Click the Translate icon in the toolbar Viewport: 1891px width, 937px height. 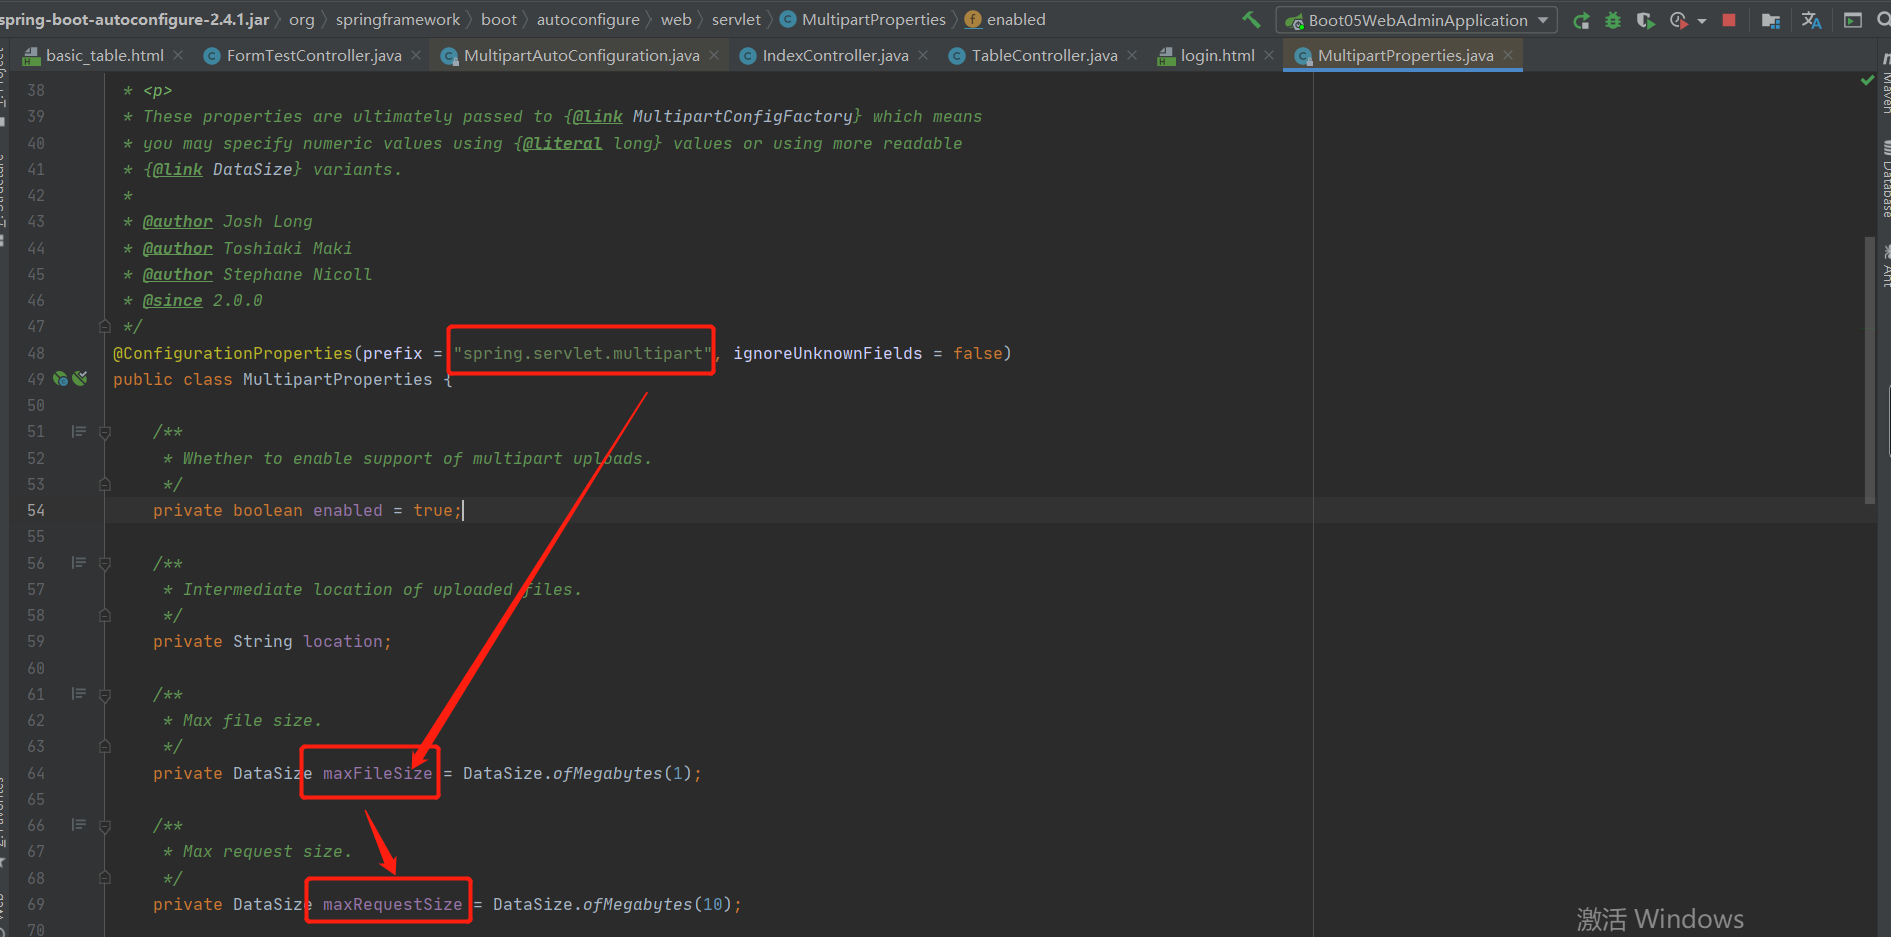[1811, 20]
